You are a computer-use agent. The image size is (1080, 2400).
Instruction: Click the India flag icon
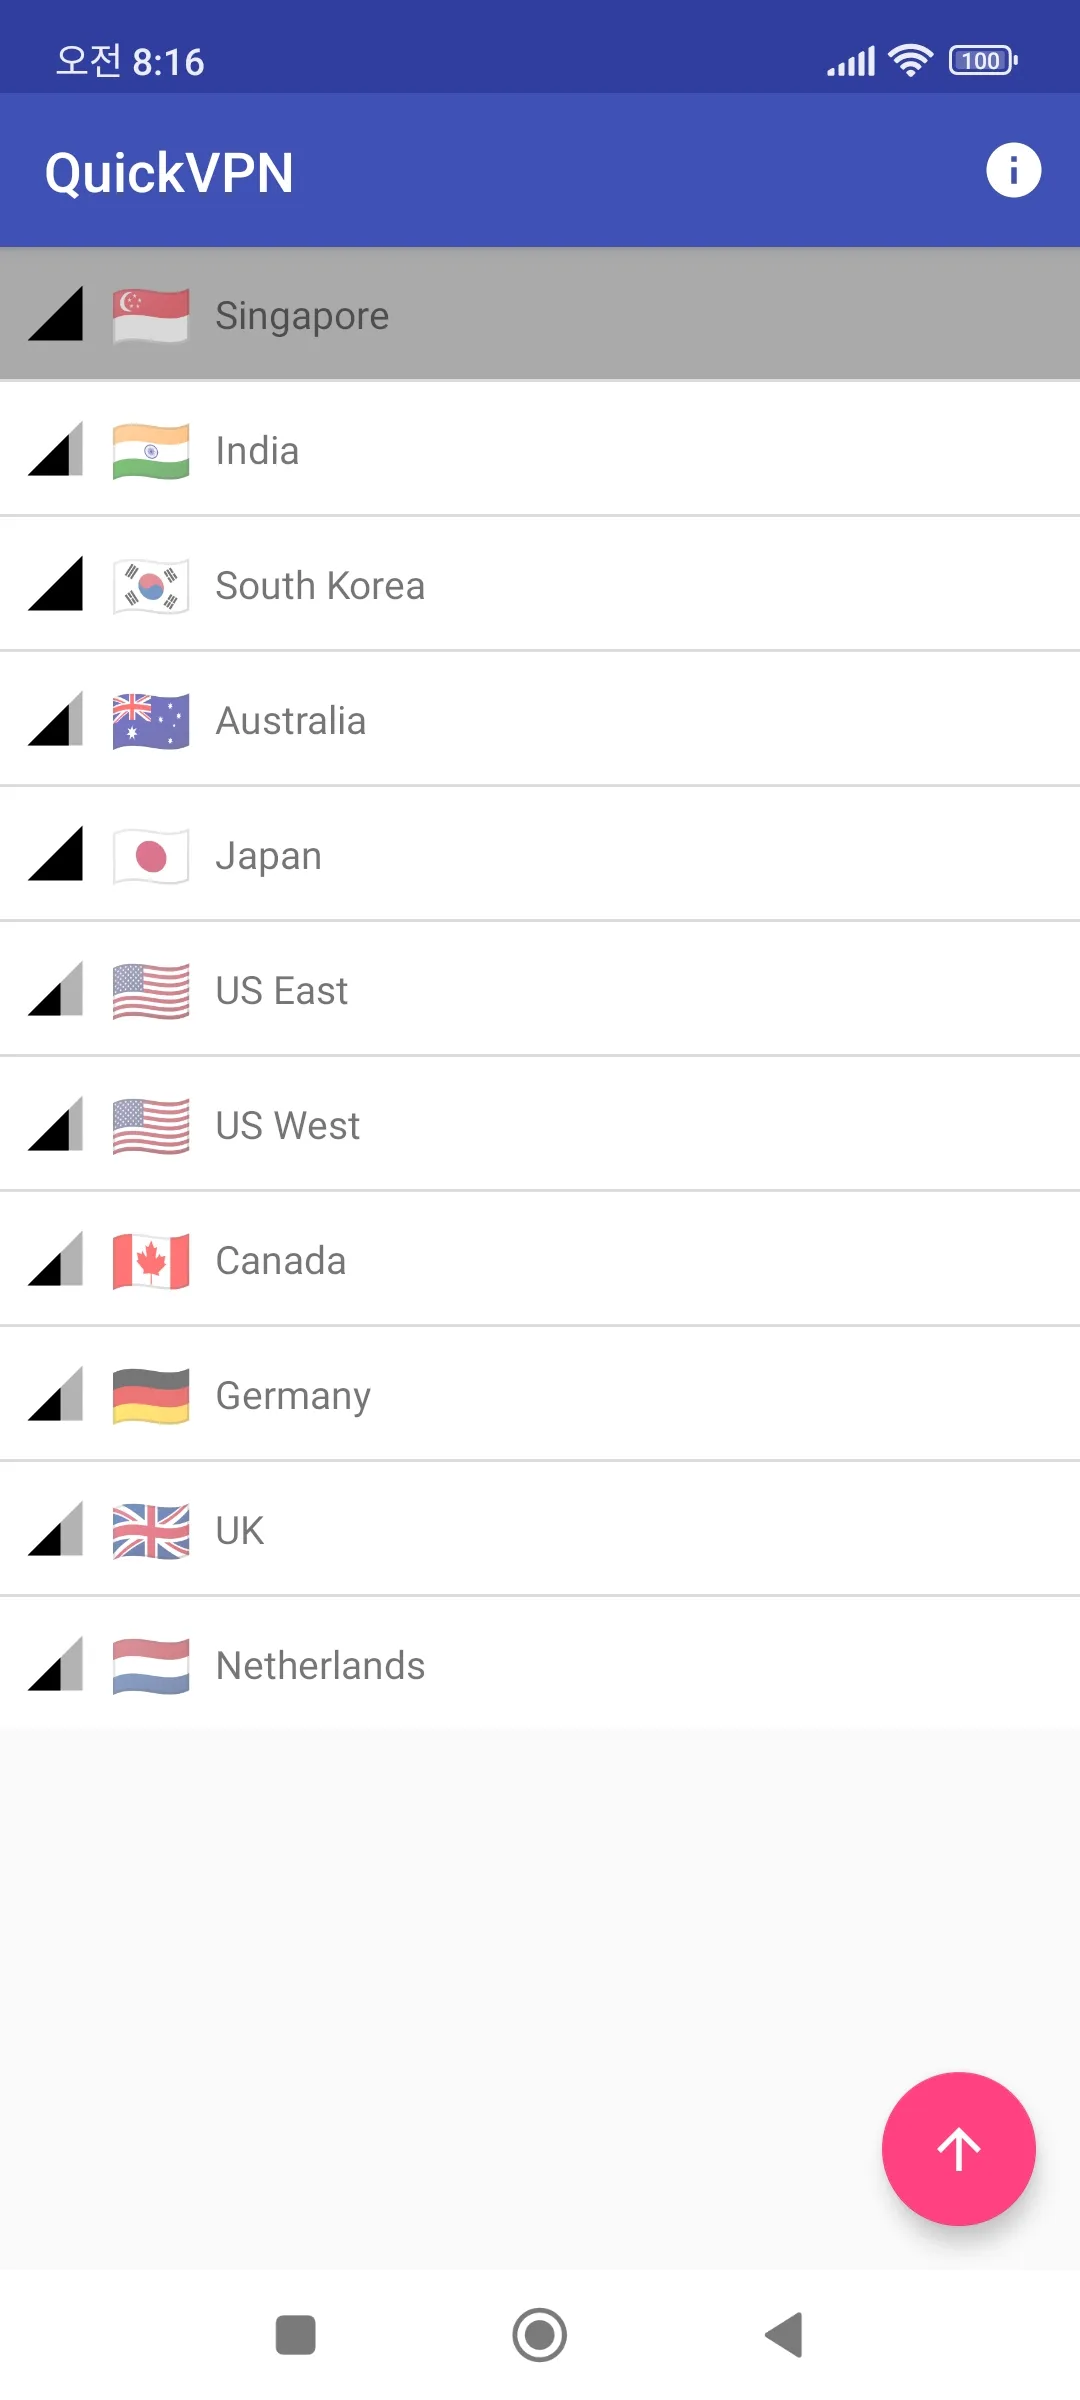coord(150,450)
